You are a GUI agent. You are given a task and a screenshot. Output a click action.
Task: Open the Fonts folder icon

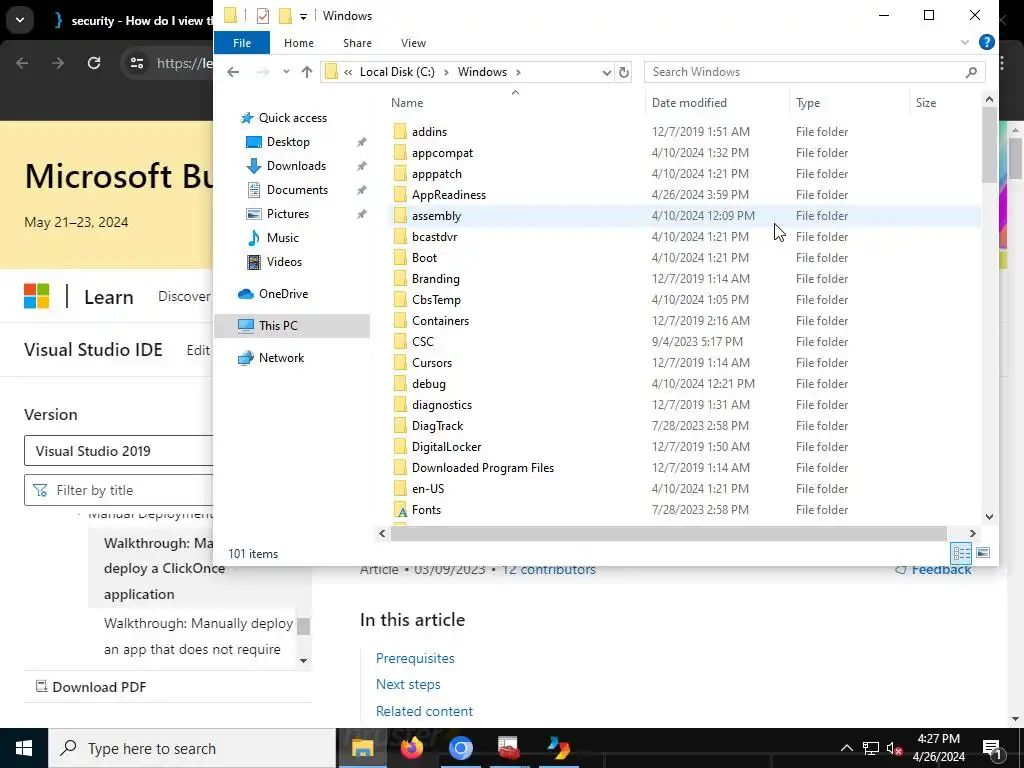click(400, 510)
